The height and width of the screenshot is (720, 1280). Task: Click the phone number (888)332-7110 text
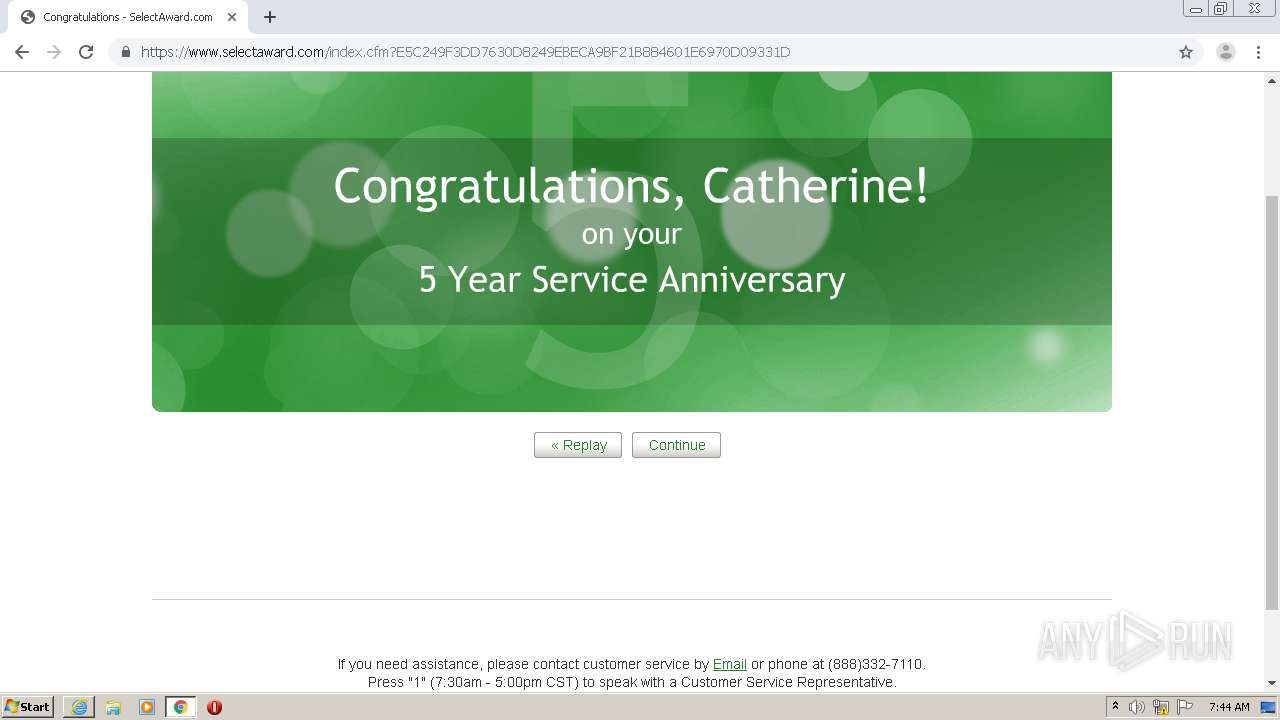(876, 664)
